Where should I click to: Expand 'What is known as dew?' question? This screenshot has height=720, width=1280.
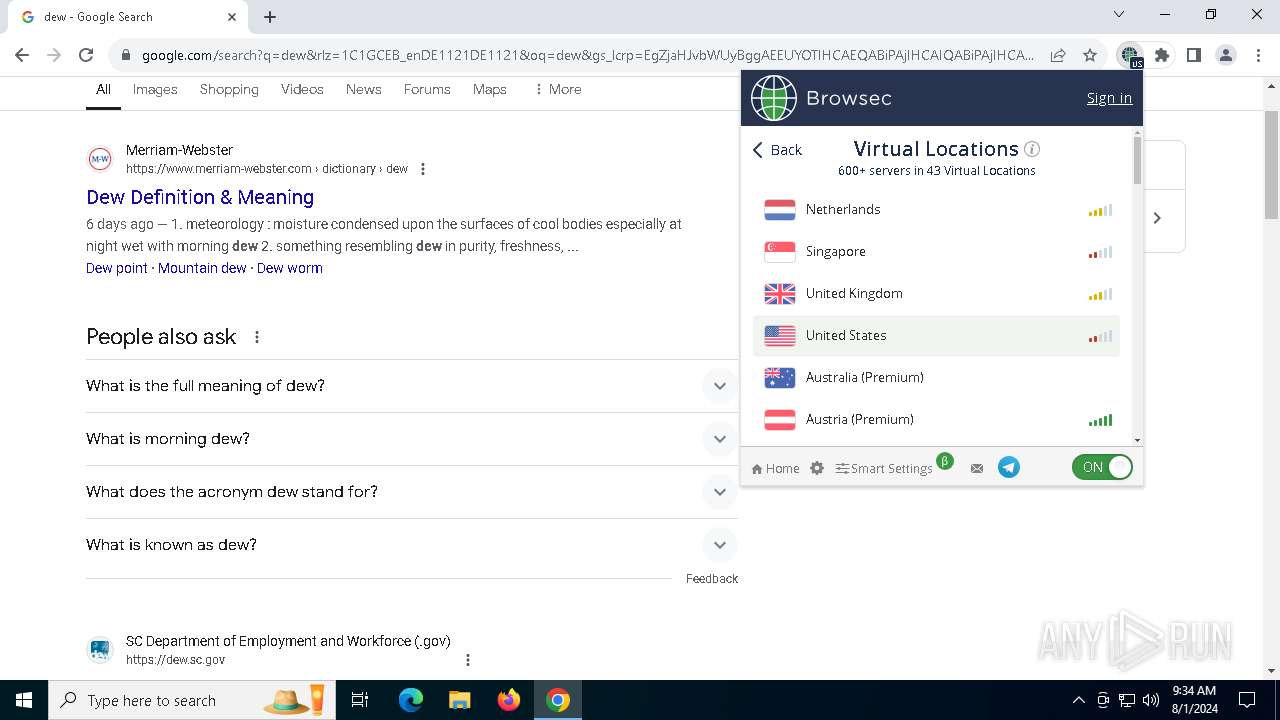click(411, 545)
